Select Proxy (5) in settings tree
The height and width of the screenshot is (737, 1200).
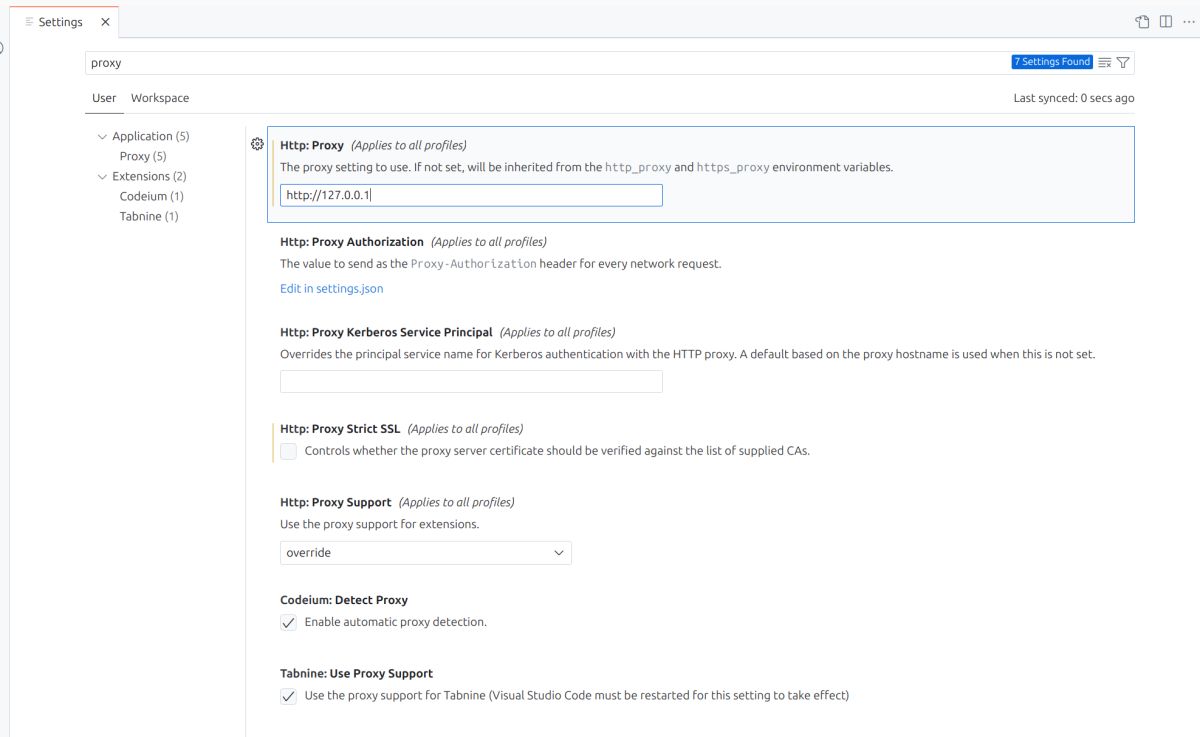pos(143,156)
